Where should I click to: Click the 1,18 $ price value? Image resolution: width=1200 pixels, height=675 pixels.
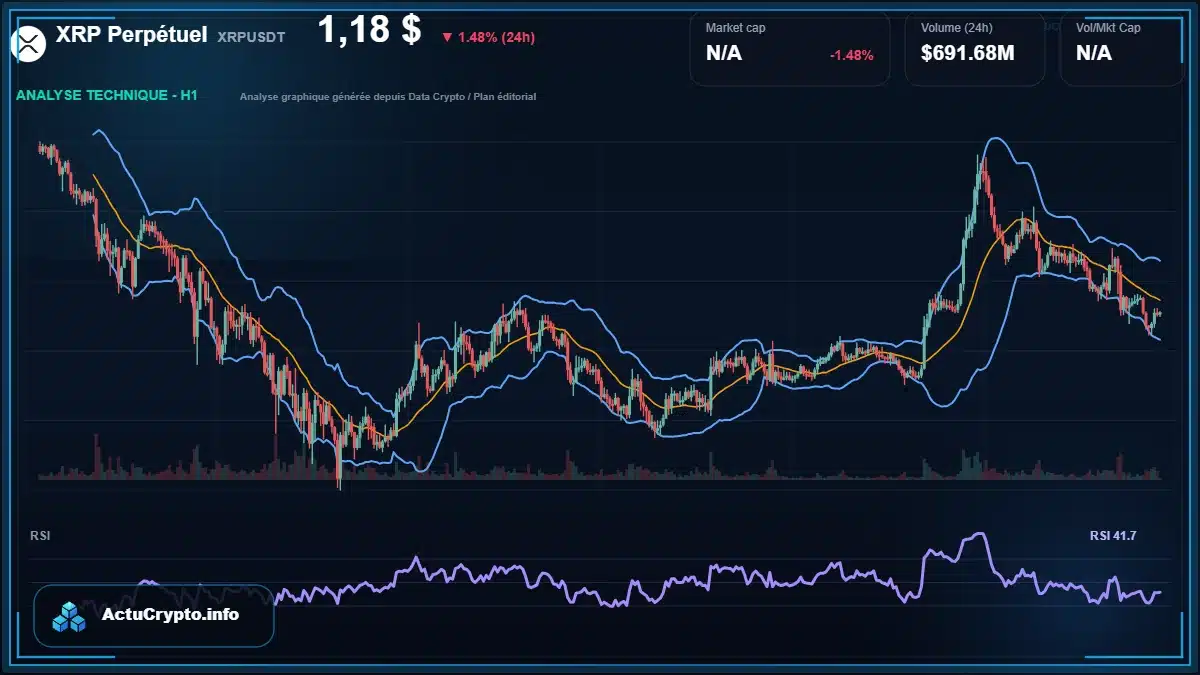click(x=369, y=30)
